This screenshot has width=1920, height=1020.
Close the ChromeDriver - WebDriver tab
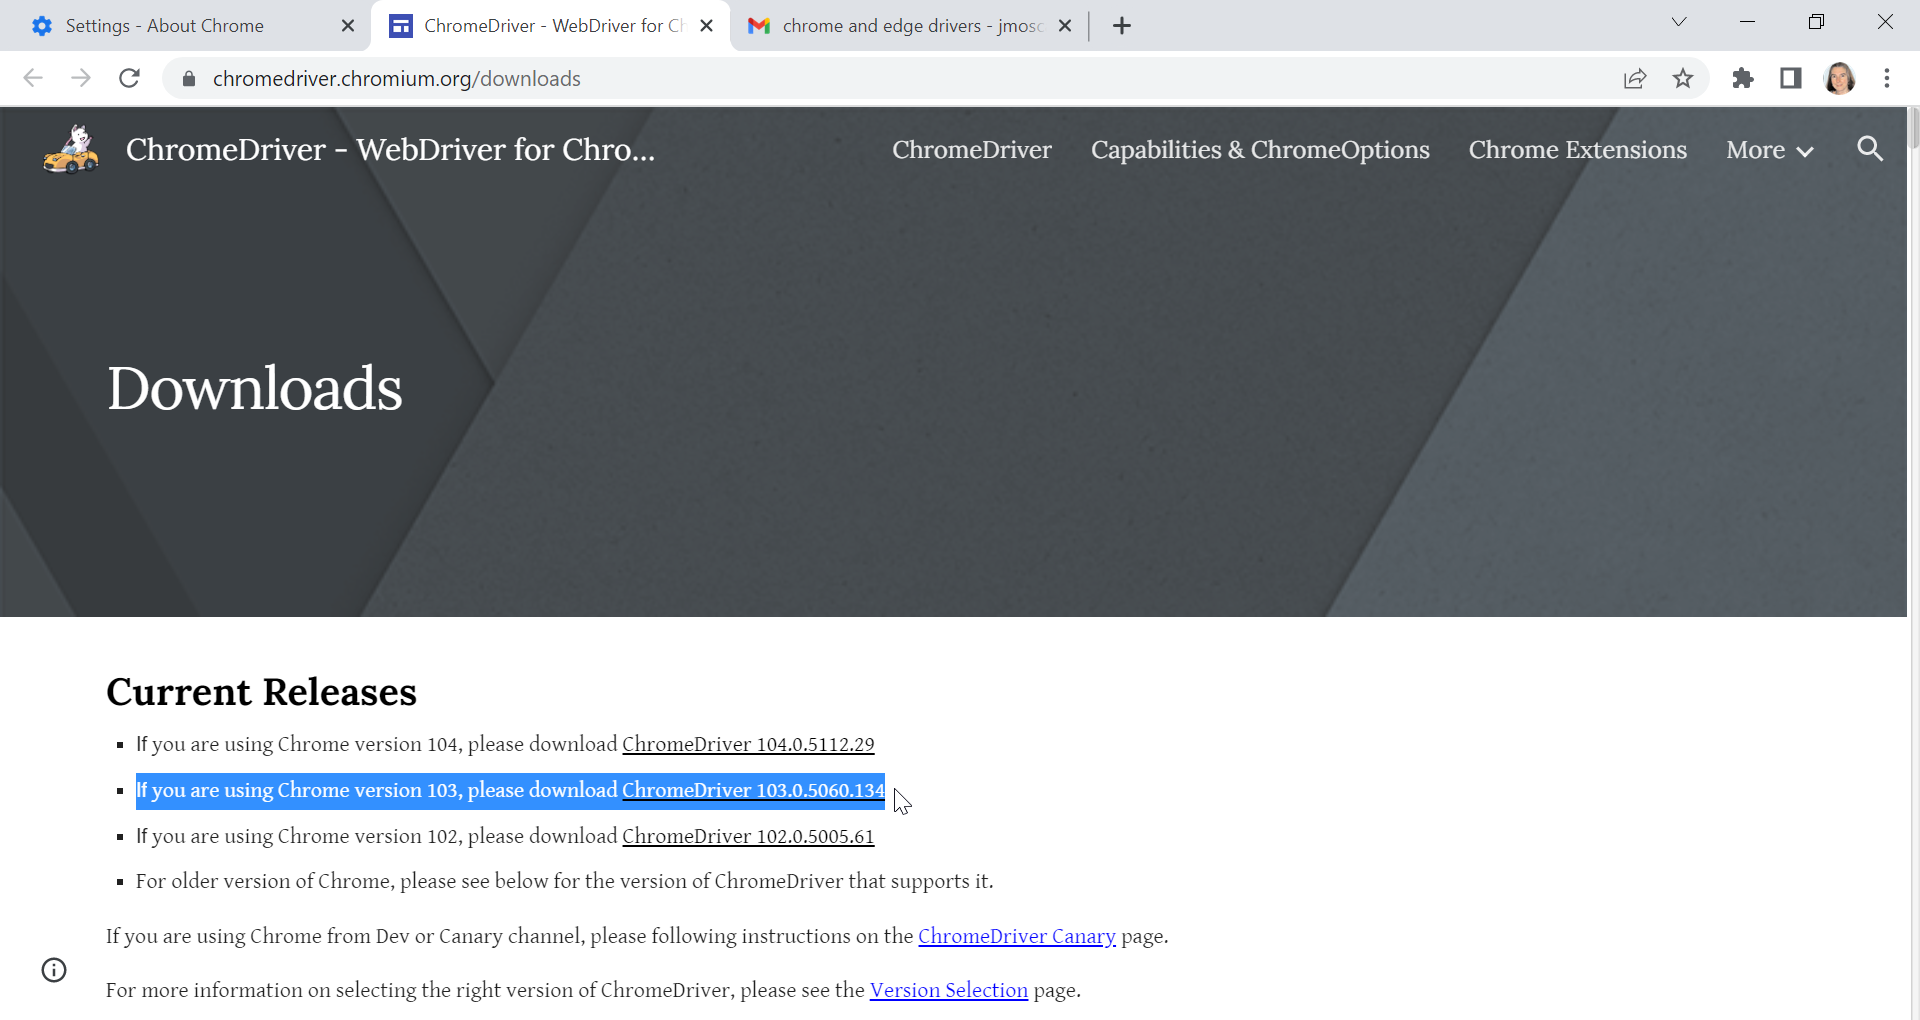point(707,26)
